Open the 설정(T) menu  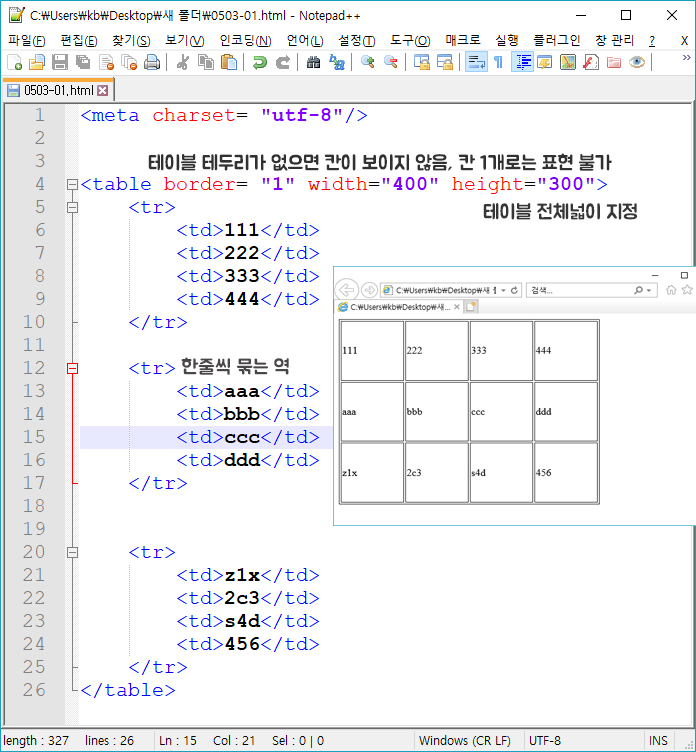pos(357,40)
